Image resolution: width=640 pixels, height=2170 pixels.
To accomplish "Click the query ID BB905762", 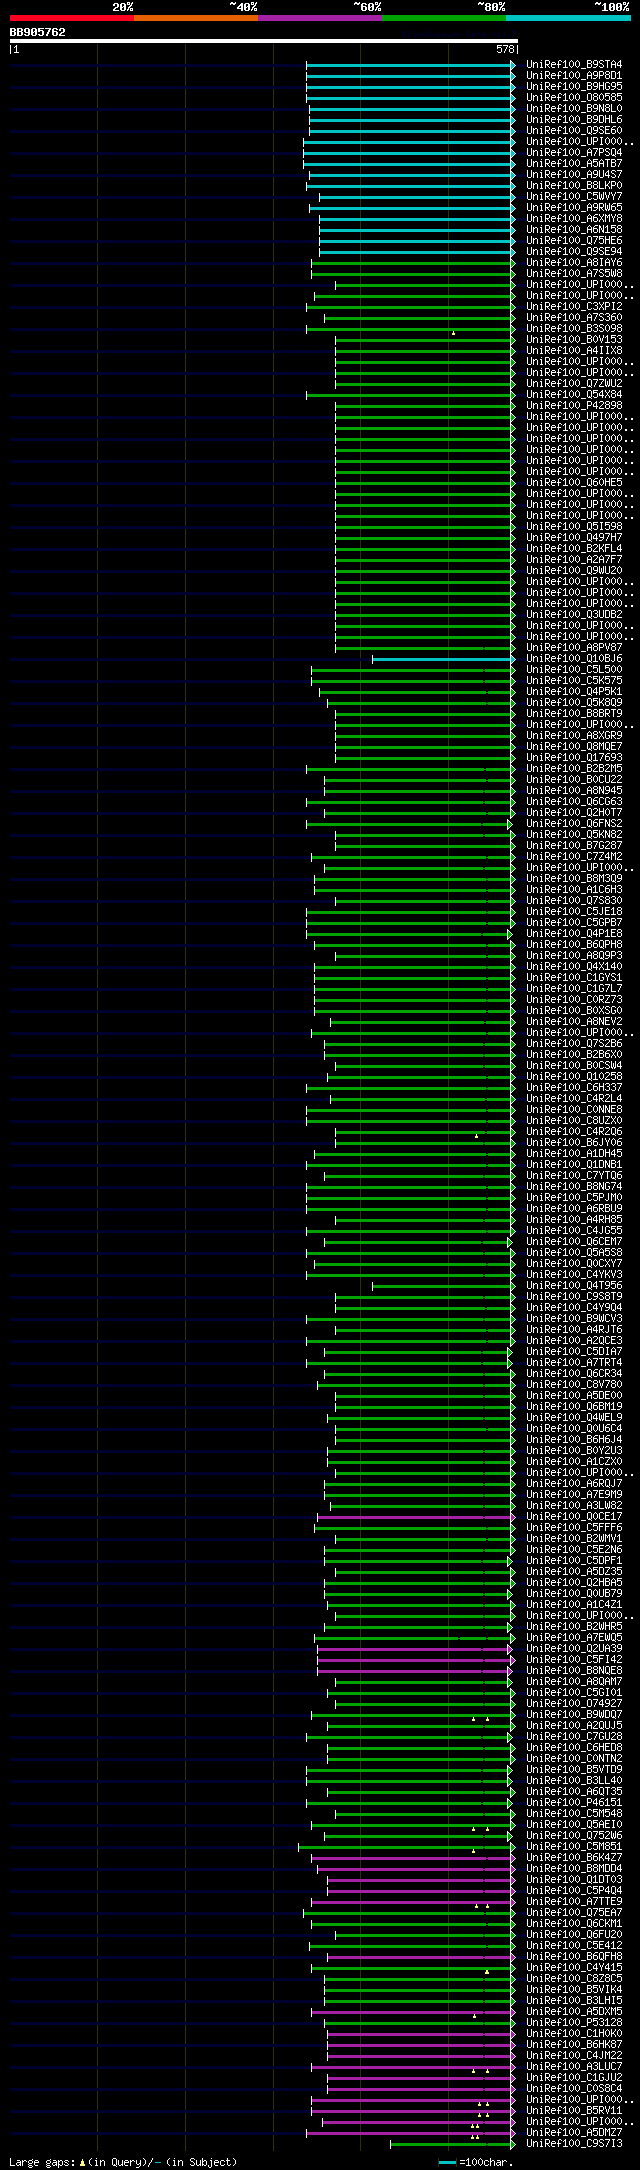I will click(x=38, y=32).
